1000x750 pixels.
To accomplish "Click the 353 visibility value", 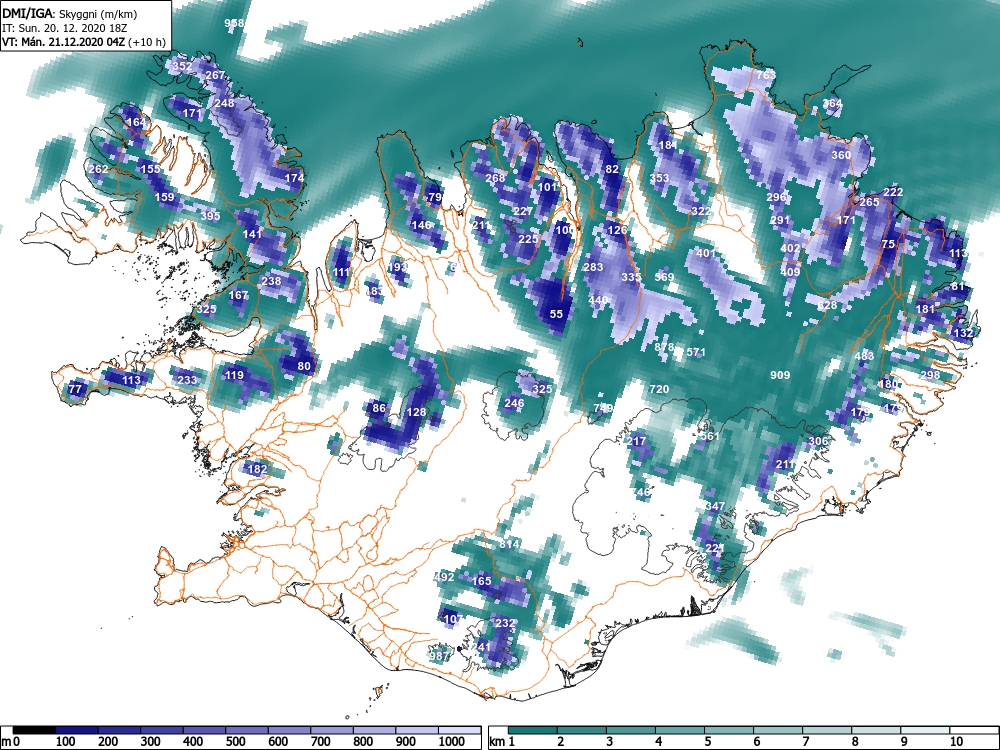I will pos(659,178).
